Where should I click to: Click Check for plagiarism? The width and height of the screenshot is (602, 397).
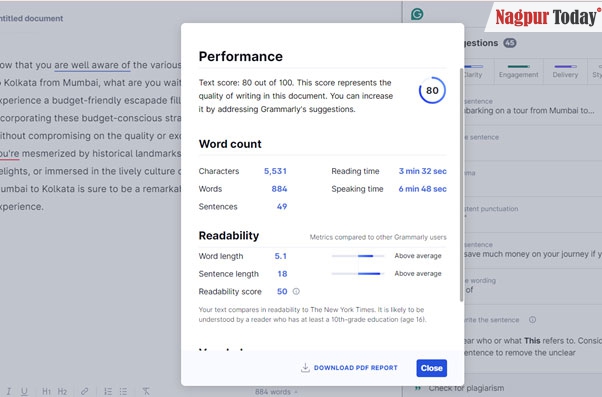[466, 388]
